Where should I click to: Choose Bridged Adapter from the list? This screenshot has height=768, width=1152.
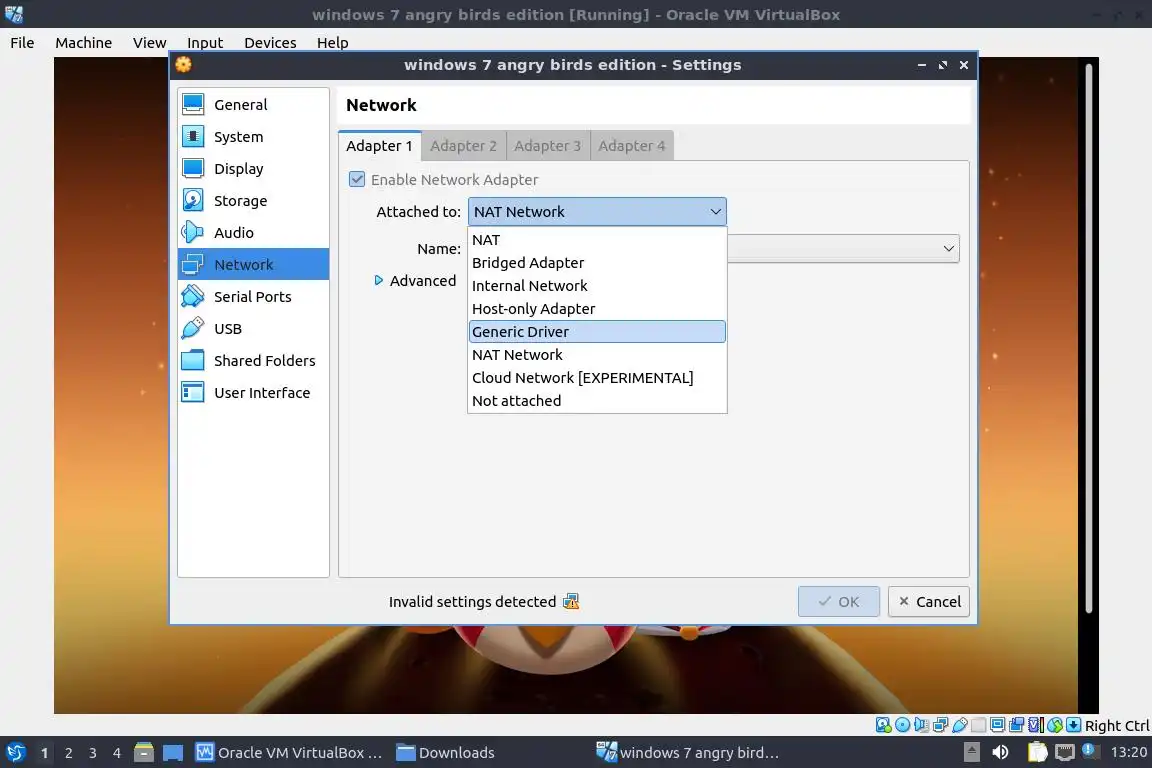coord(597,262)
